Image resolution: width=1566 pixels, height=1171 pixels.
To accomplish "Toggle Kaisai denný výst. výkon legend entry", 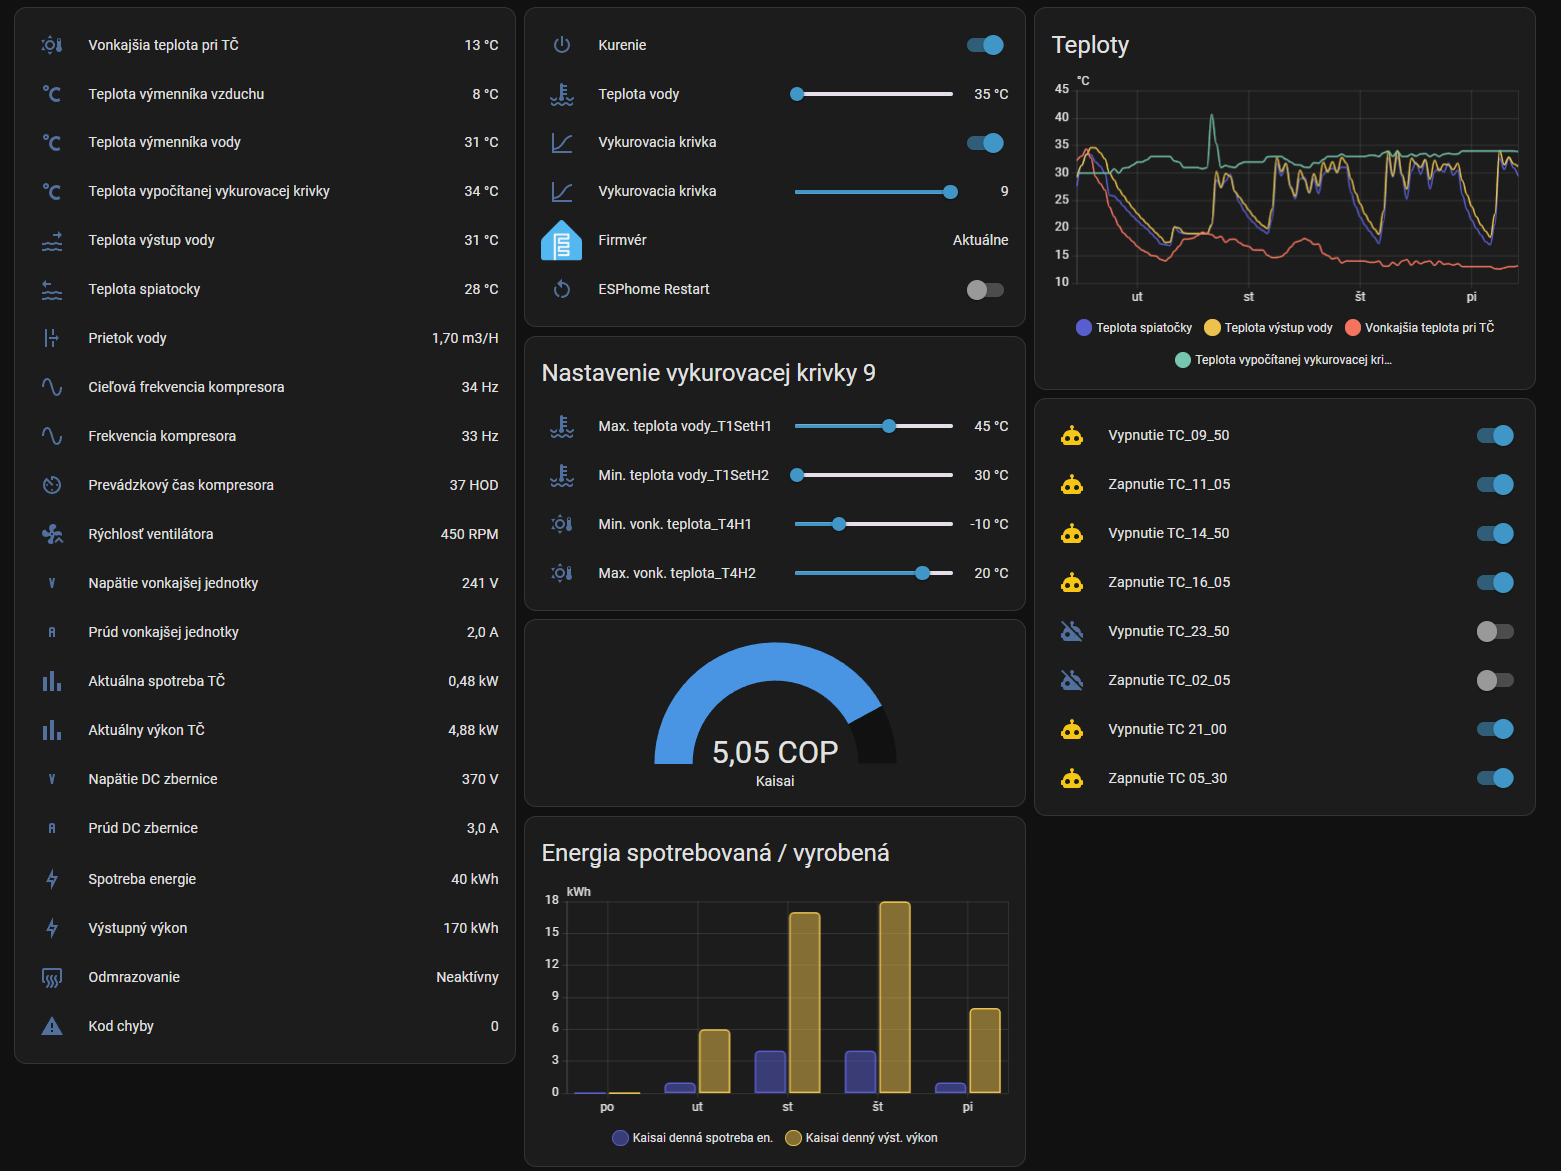I will [862, 1138].
